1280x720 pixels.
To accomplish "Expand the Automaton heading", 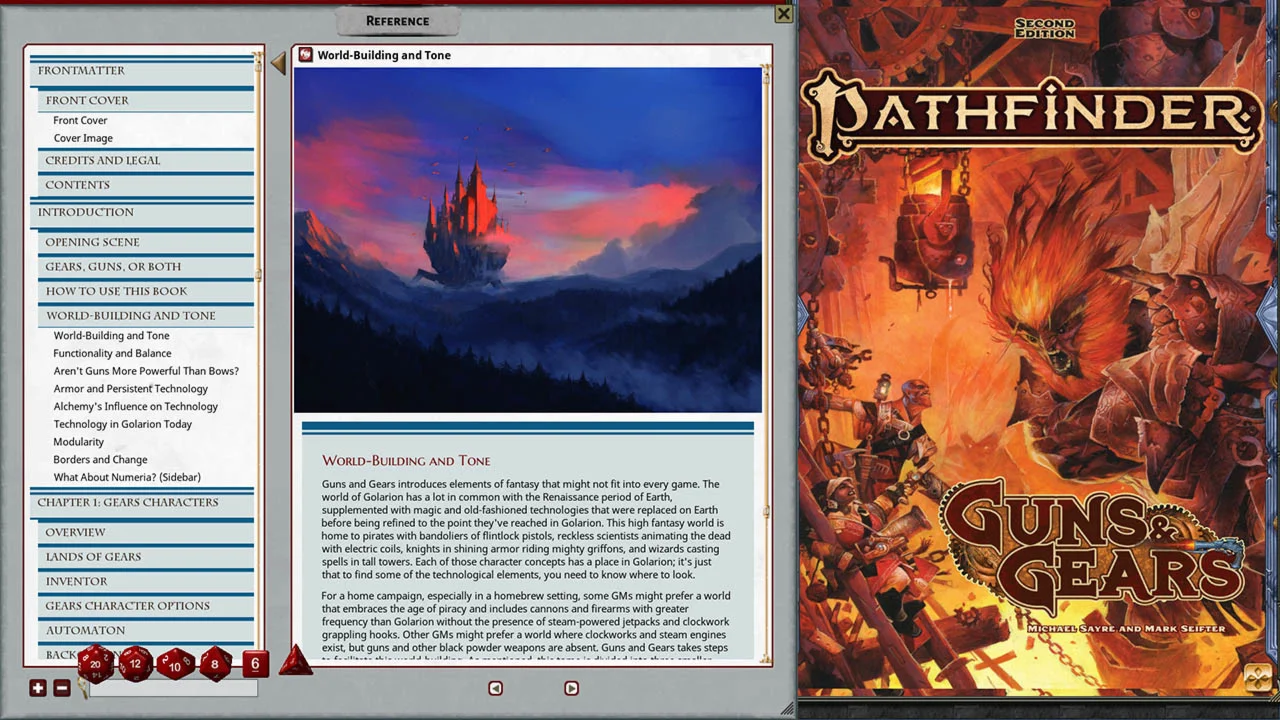I will 146,631.
